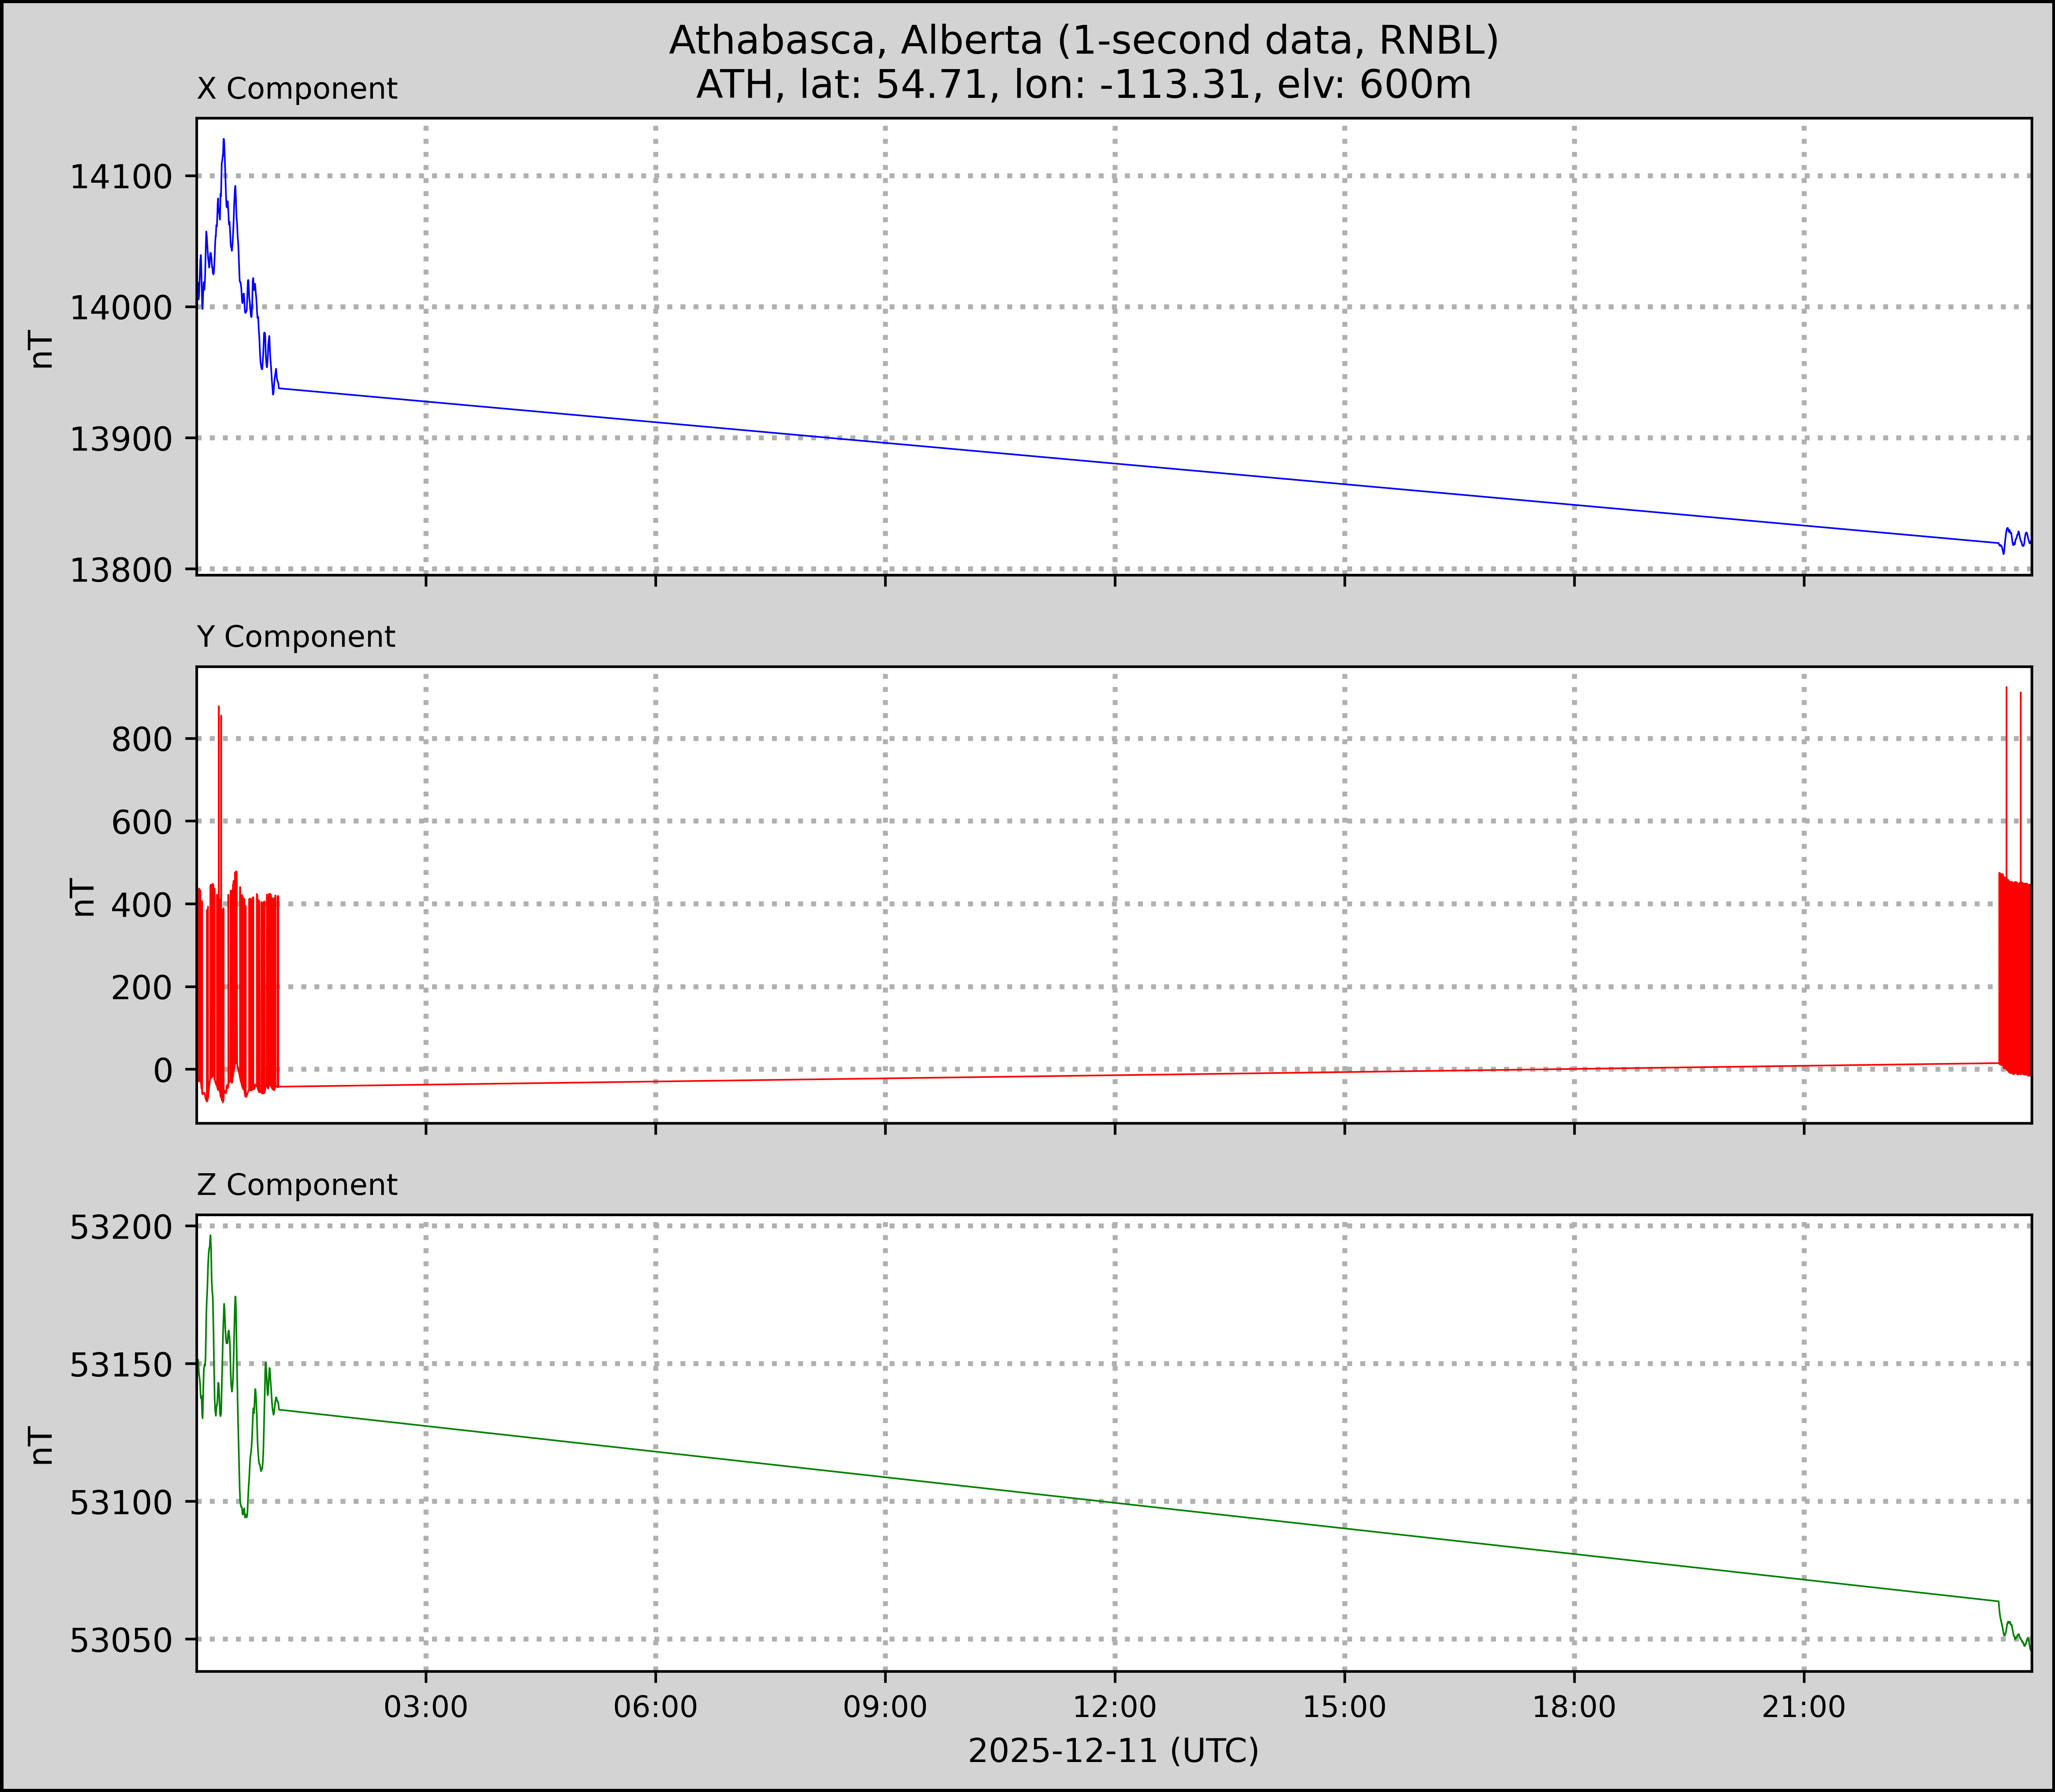Click the 'Y Component' panel label
This screenshot has width=2055, height=1792.
[x=296, y=637]
